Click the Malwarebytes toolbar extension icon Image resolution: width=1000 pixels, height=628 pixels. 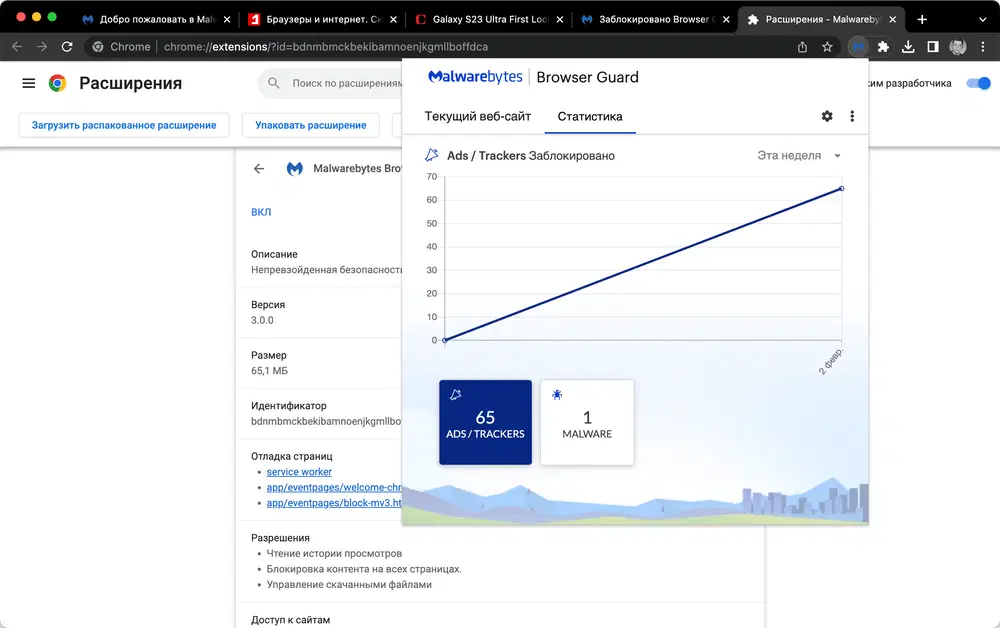click(x=858, y=47)
